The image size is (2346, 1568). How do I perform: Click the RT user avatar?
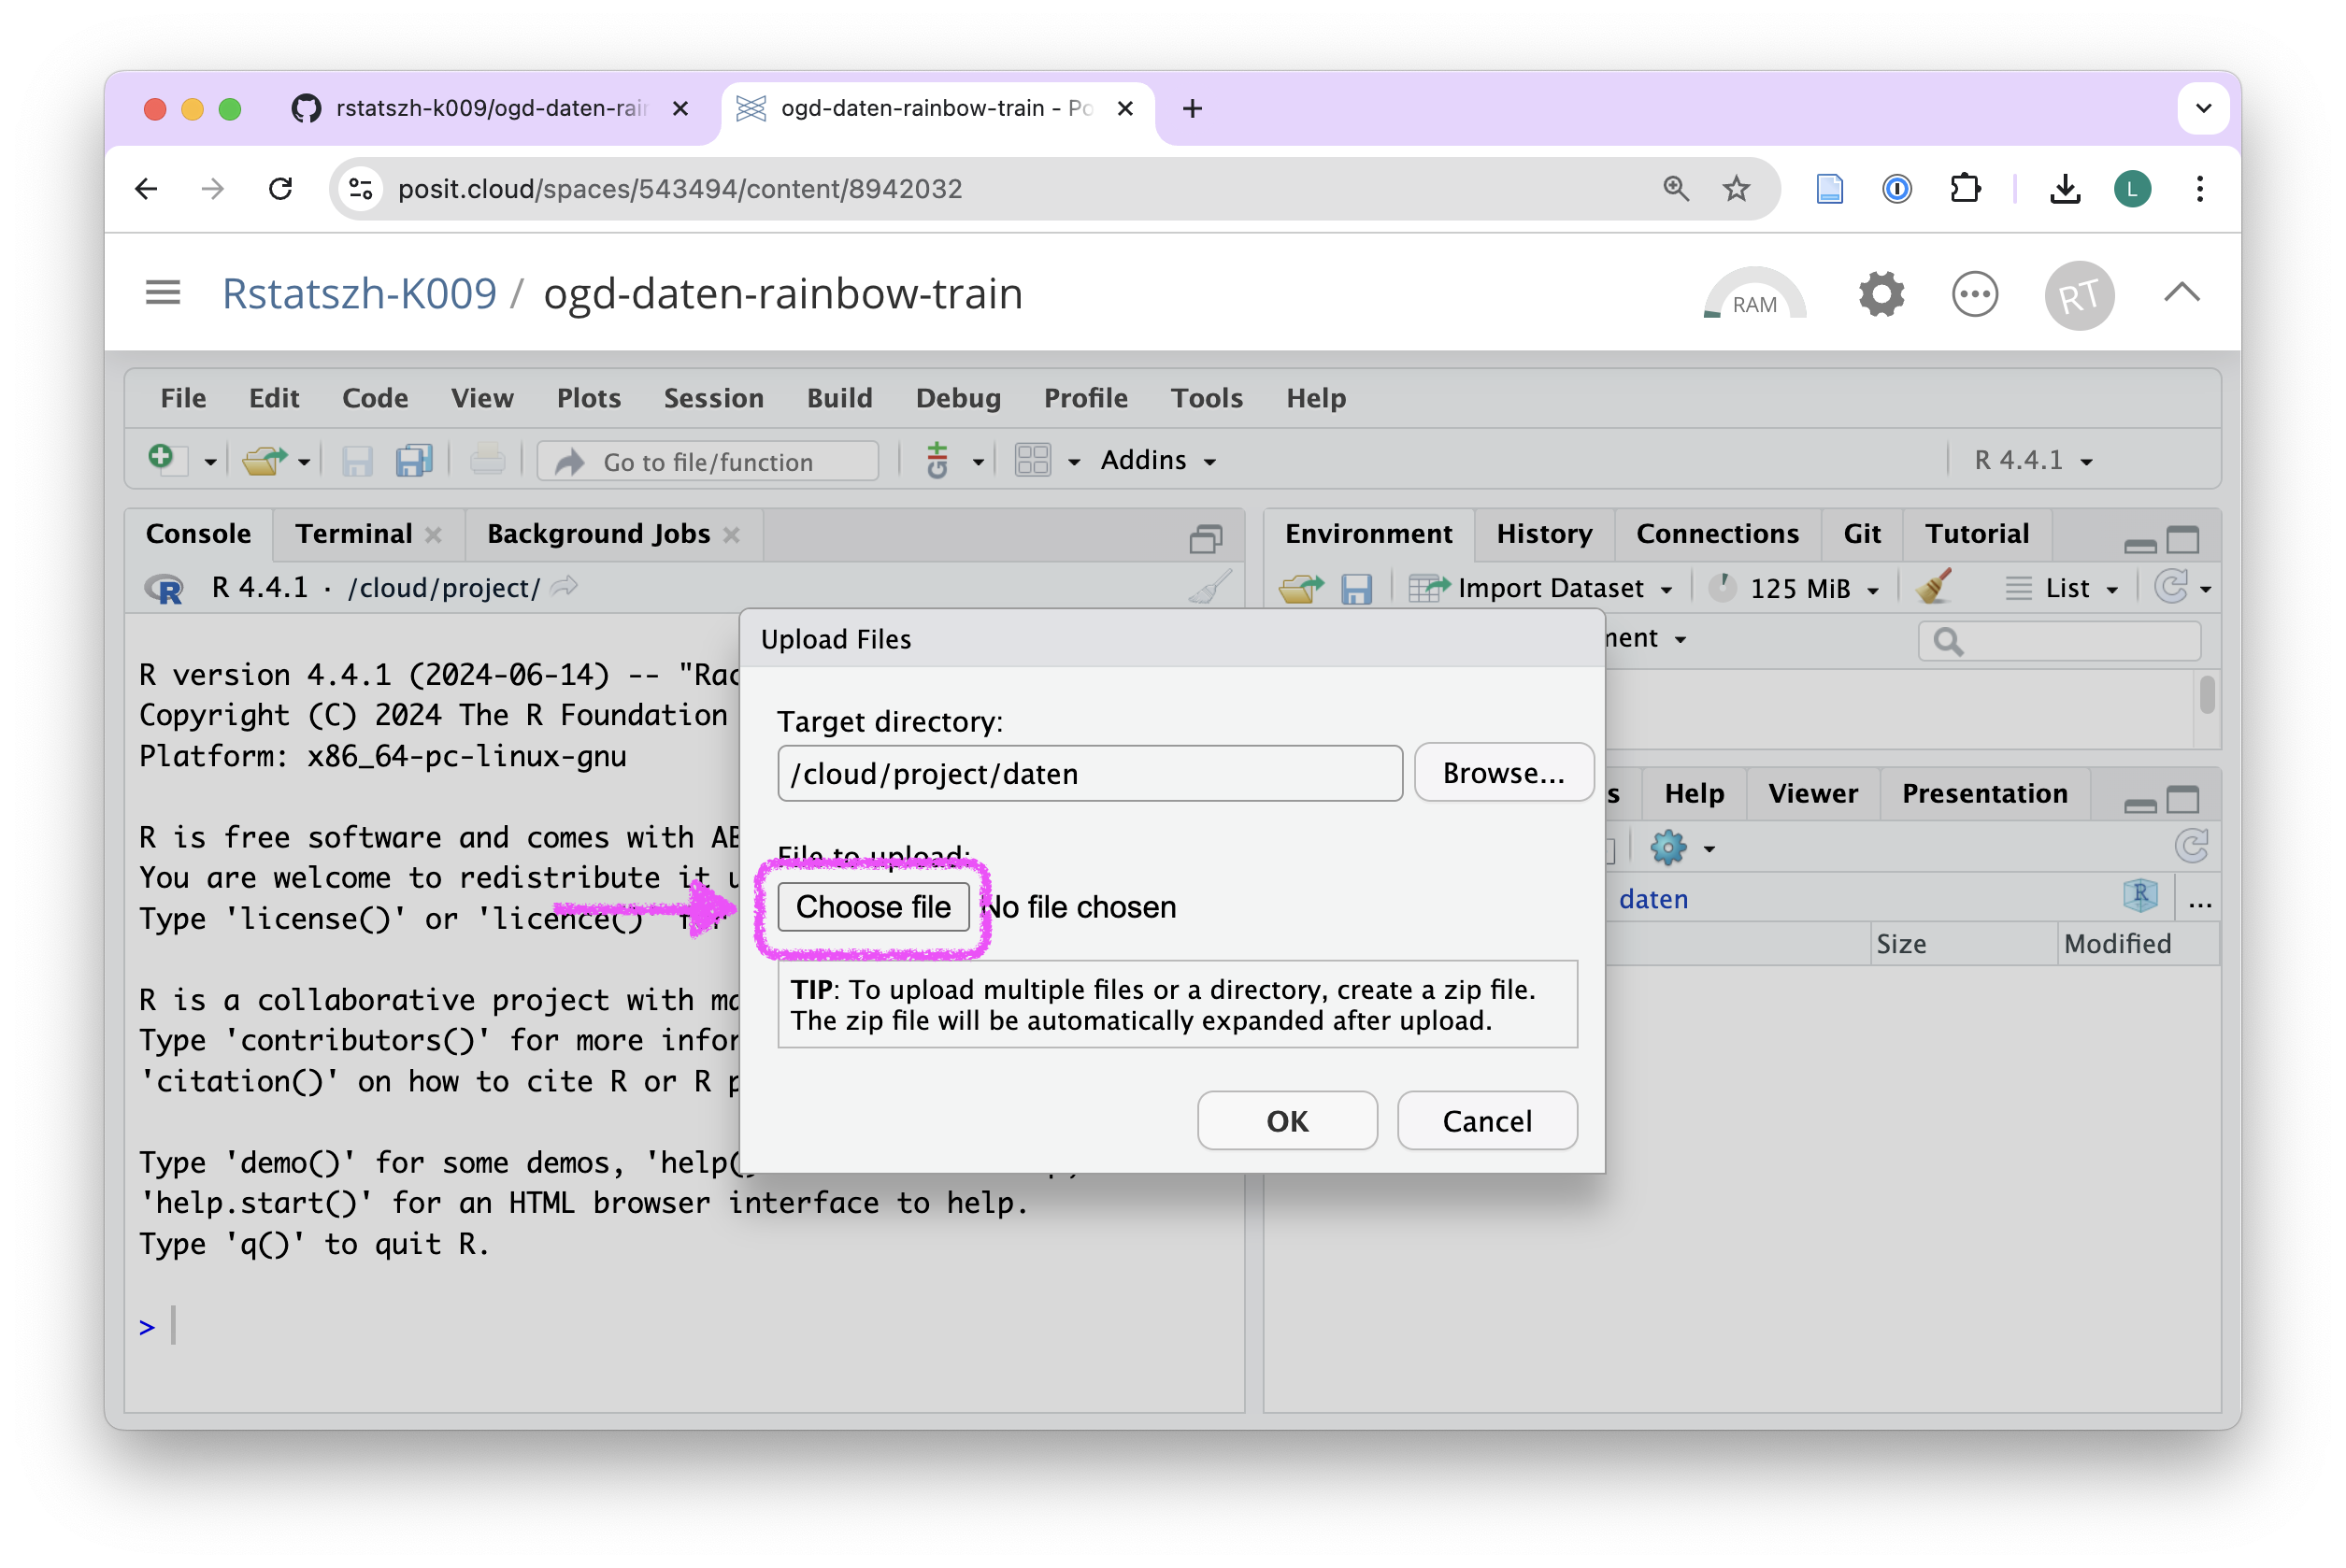pyautogui.click(x=2079, y=295)
